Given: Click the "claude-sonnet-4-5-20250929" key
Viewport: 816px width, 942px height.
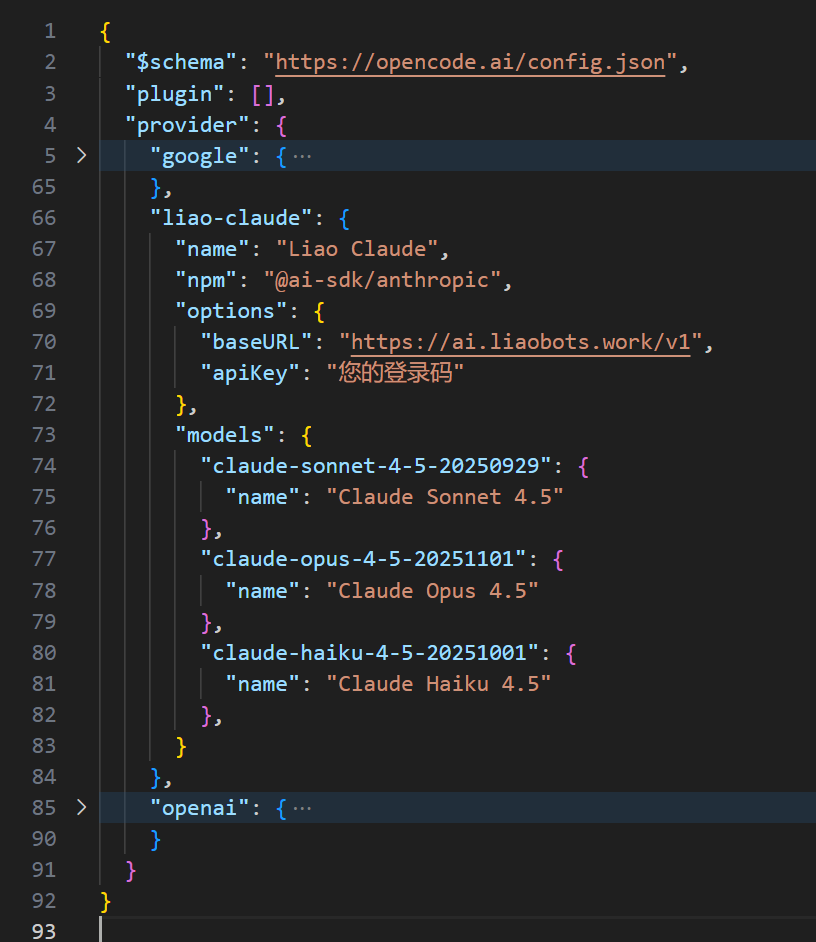Looking at the screenshot, I should point(376,466).
